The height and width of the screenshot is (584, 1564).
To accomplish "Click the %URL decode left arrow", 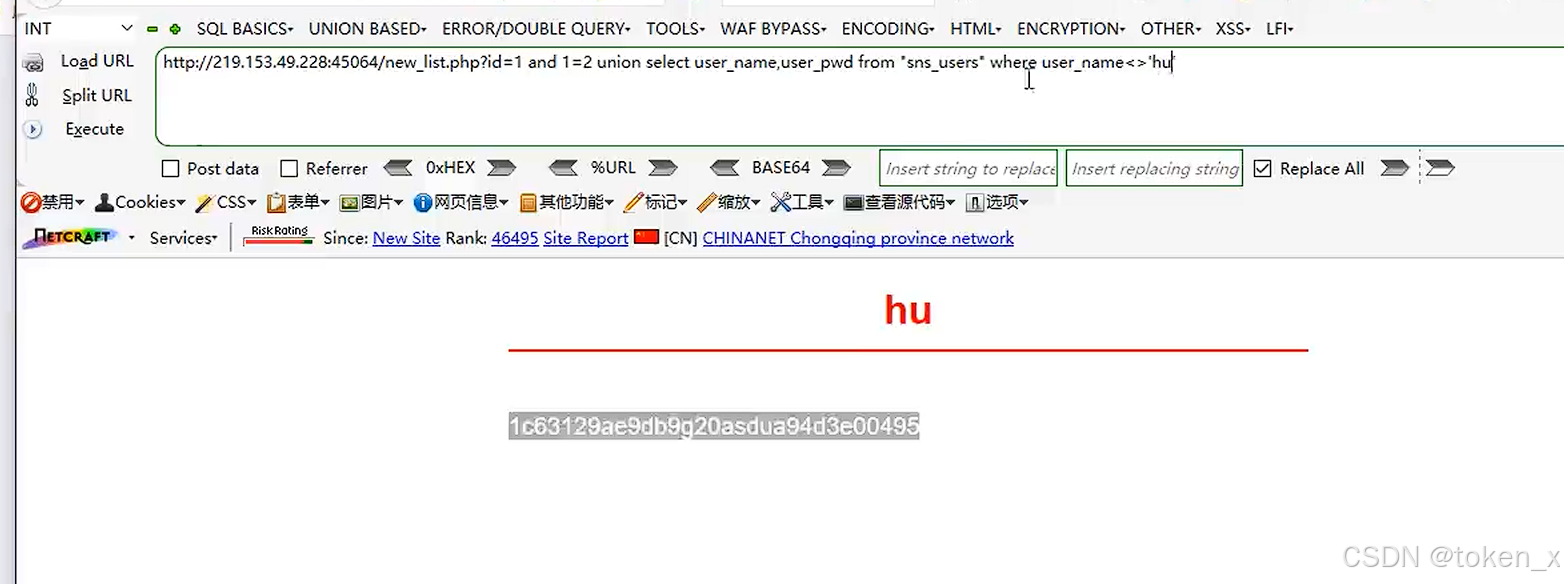I will (x=564, y=168).
